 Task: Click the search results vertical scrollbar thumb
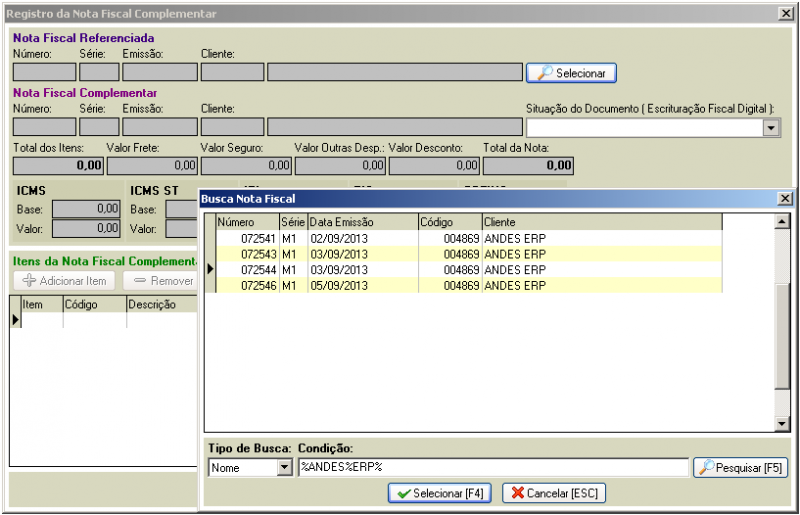782,337
